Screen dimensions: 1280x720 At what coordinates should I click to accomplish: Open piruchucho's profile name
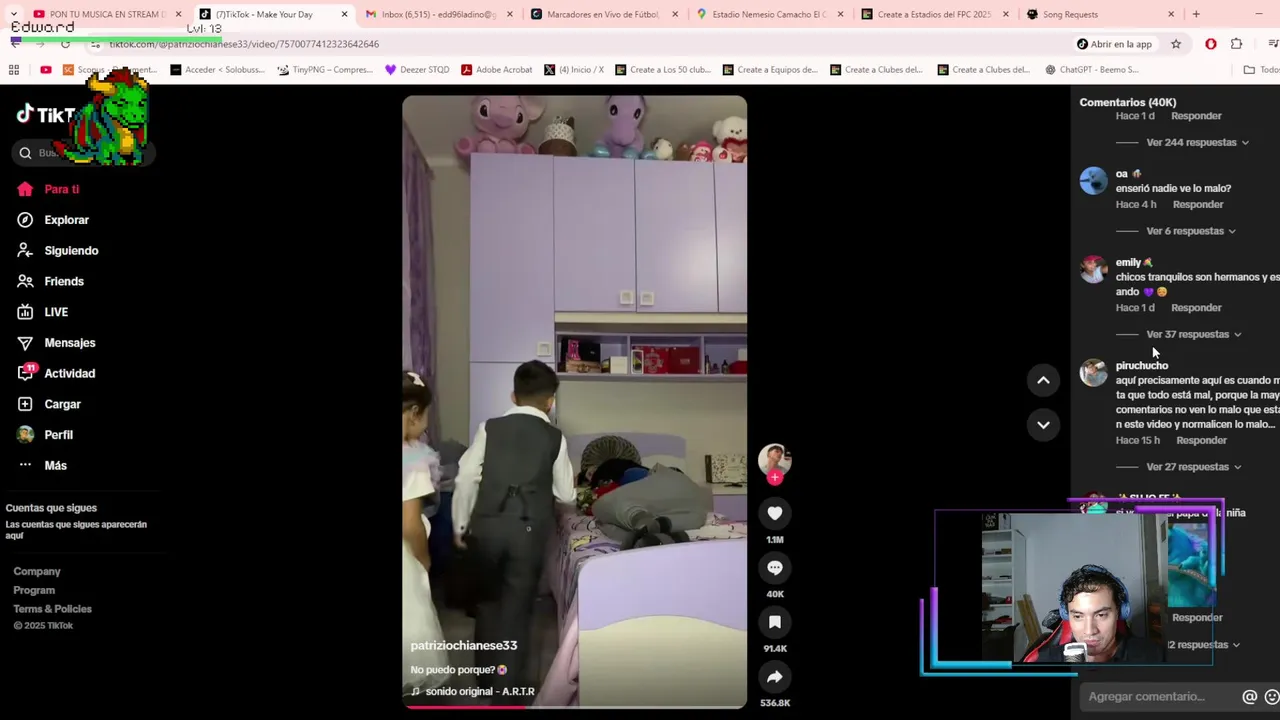(1141, 365)
